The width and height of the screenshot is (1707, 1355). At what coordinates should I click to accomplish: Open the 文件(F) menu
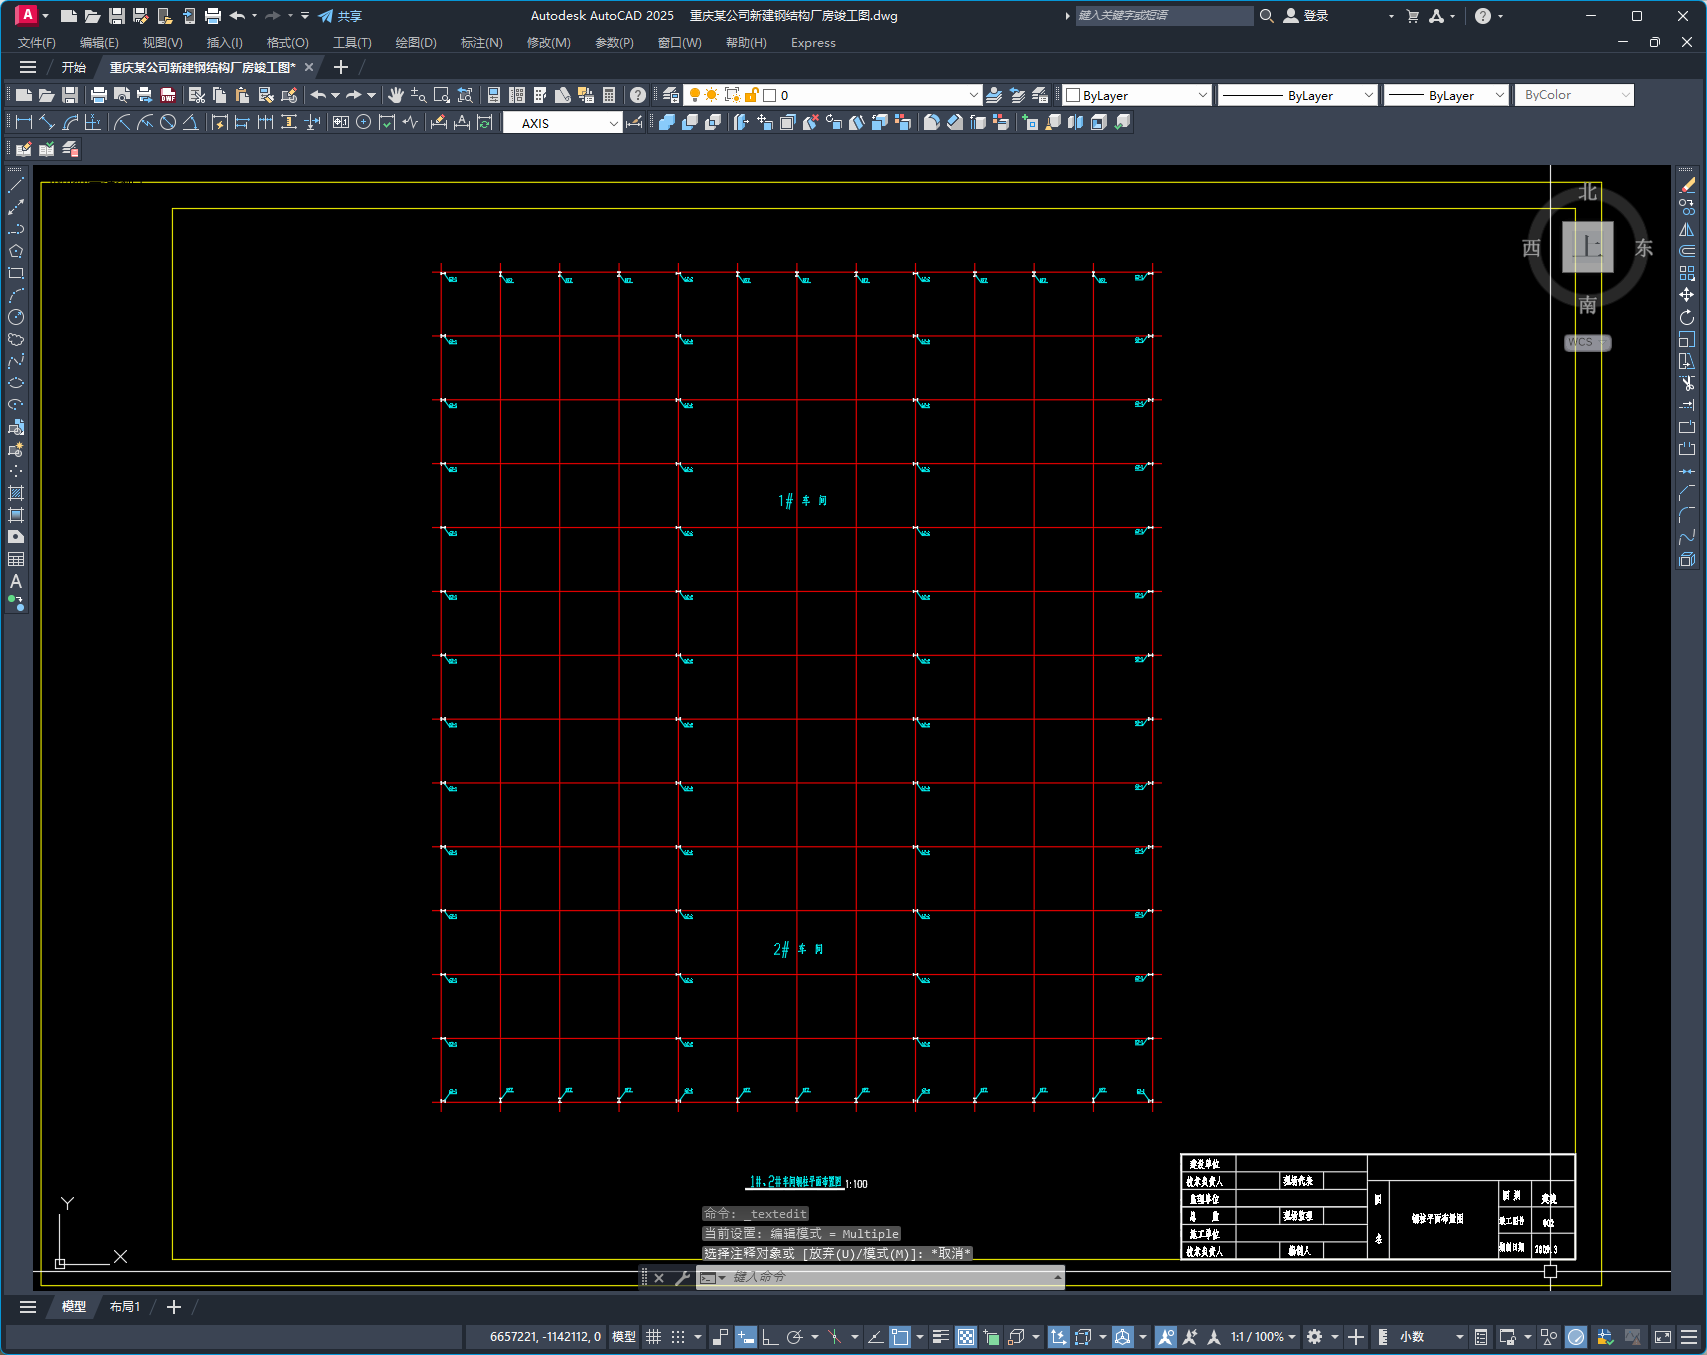(x=37, y=43)
